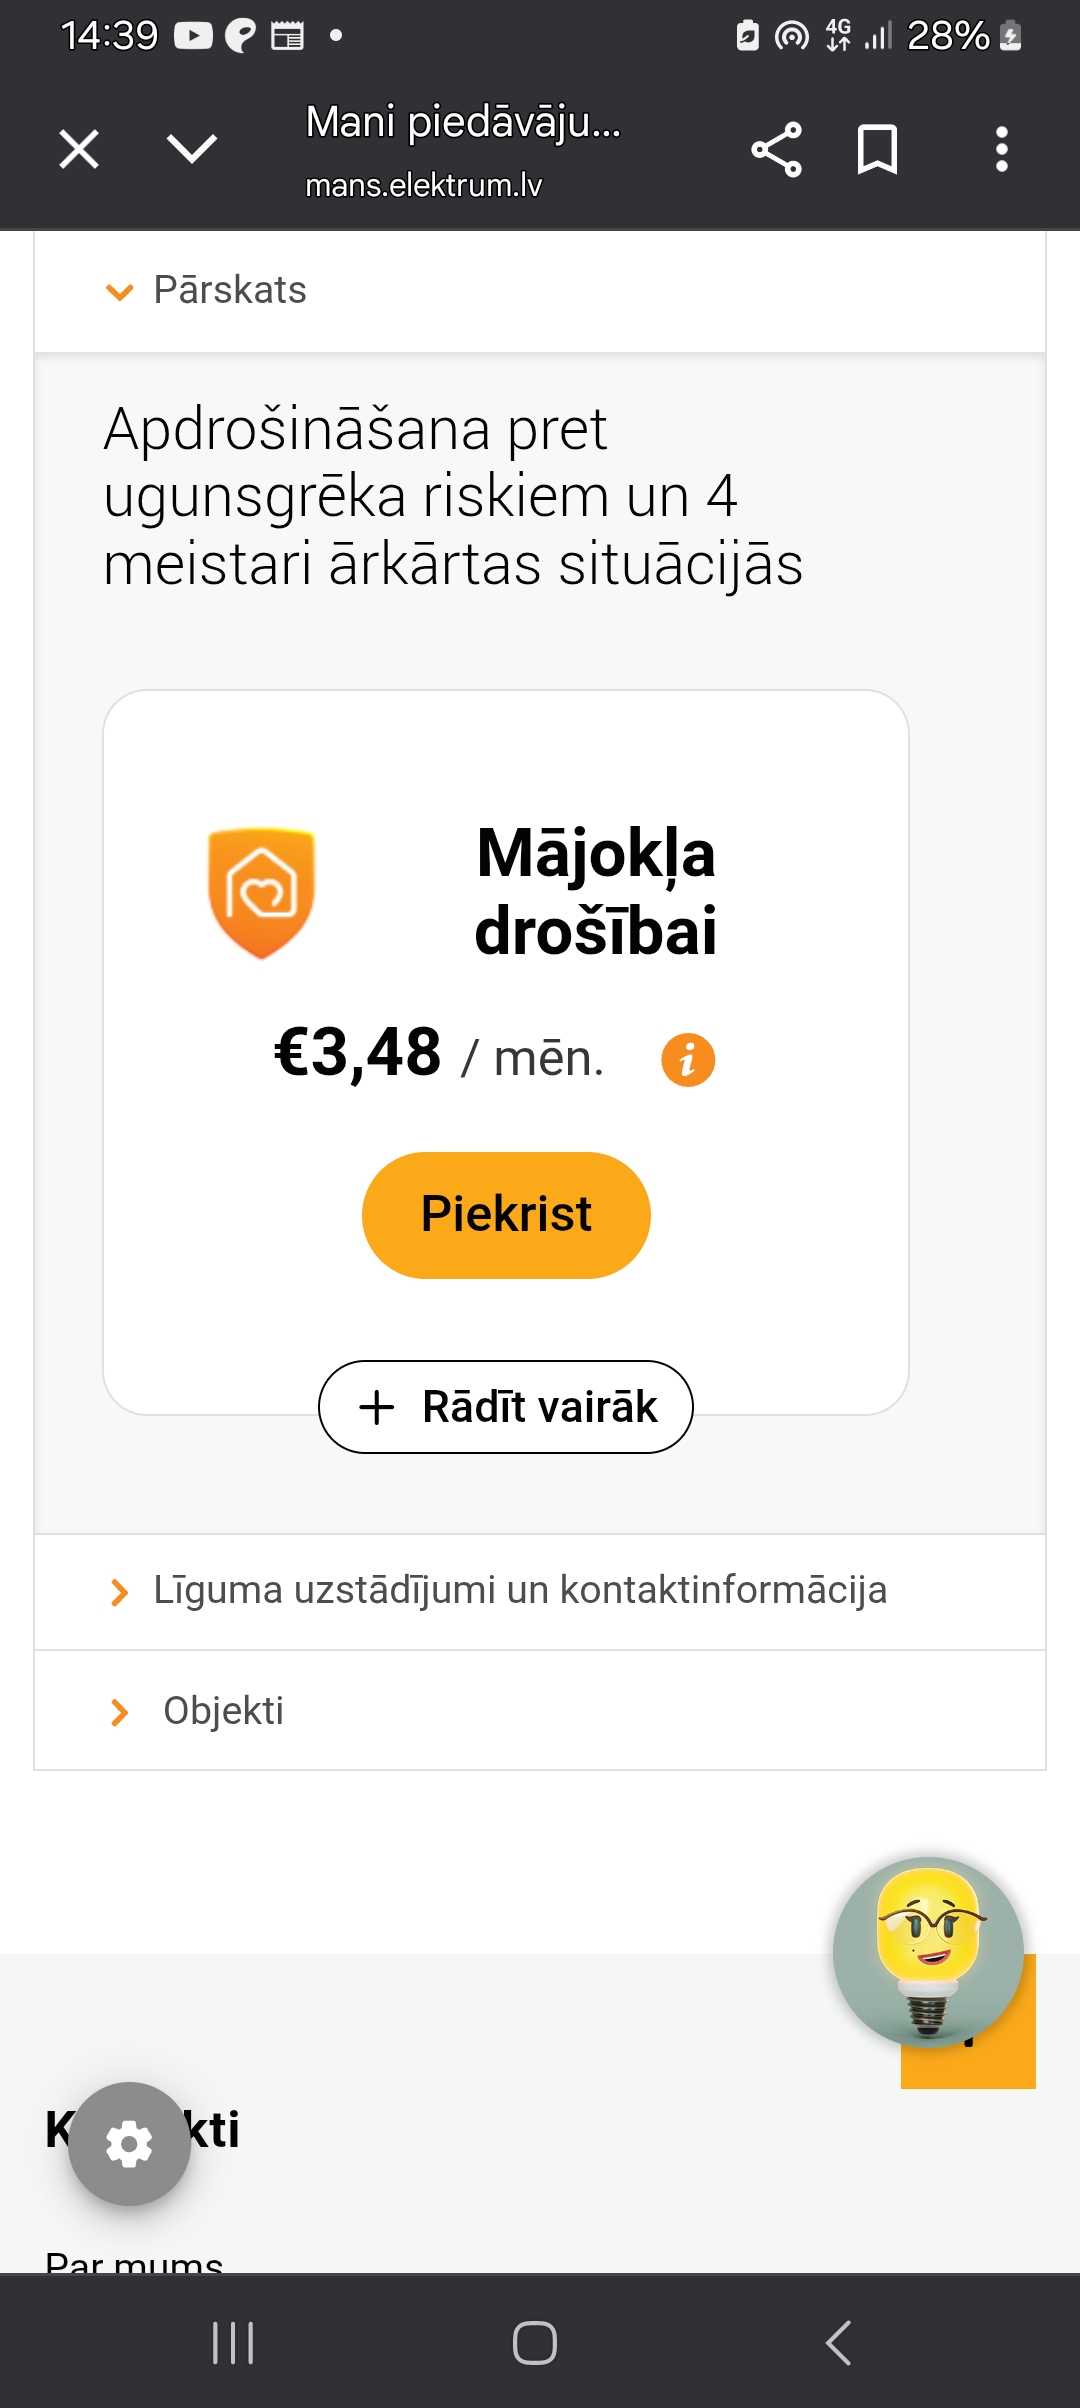Expand Līguma uzstādījumi un kontaktinformācija section

tap(519, 1591)
